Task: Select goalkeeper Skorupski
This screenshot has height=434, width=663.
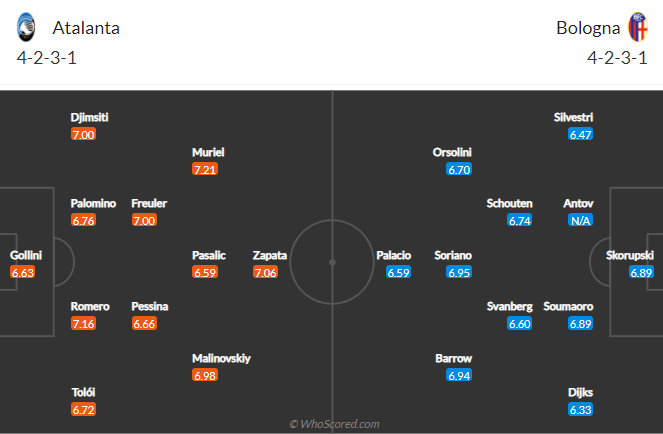Action: pyautogui.click(x=630, y=255)
